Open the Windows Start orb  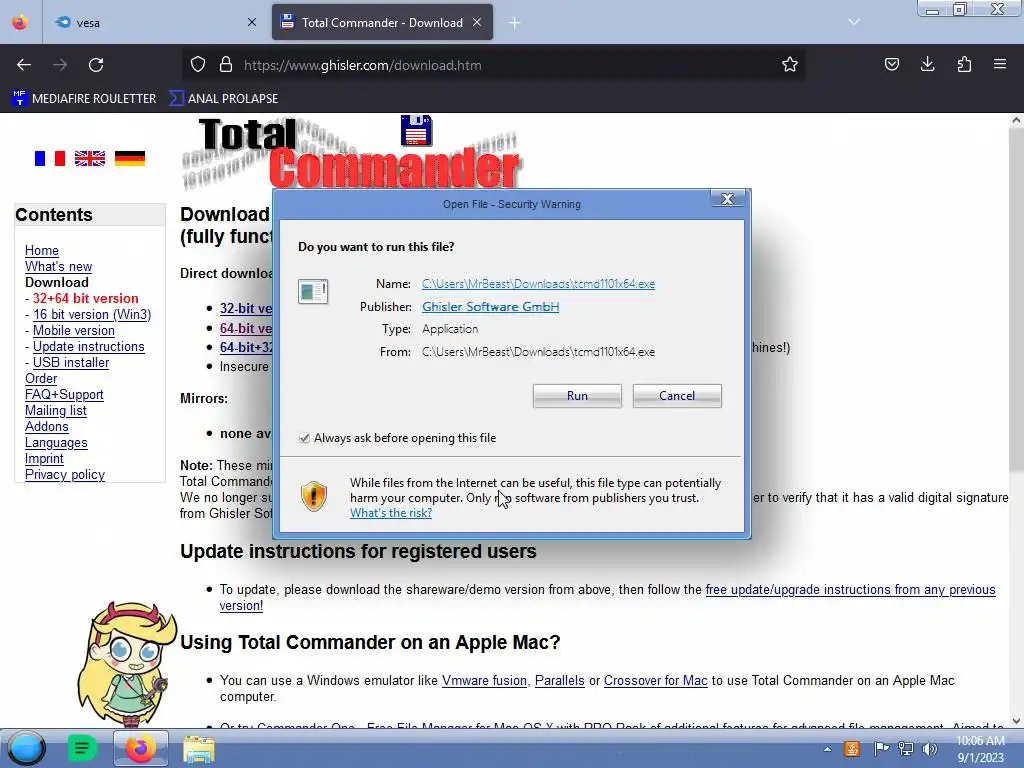[26, 748]
